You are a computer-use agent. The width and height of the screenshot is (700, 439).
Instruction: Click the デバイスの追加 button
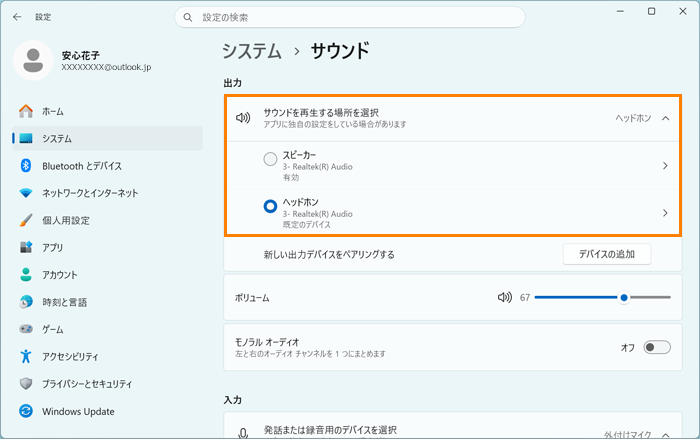pos(607,254)
